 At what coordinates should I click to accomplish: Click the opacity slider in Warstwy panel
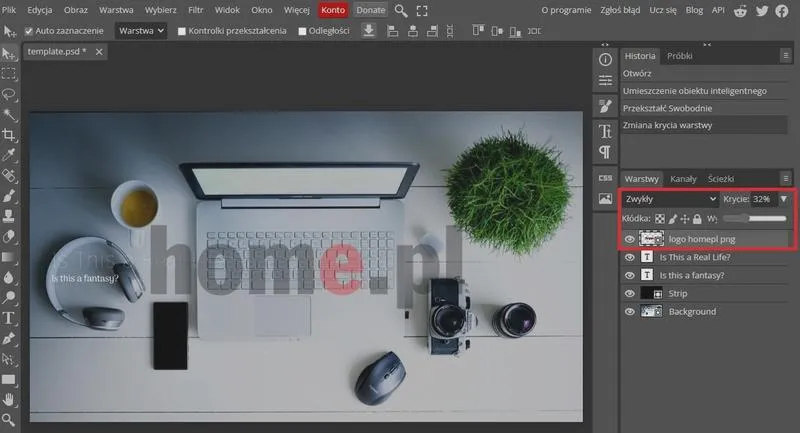[755, 219]
